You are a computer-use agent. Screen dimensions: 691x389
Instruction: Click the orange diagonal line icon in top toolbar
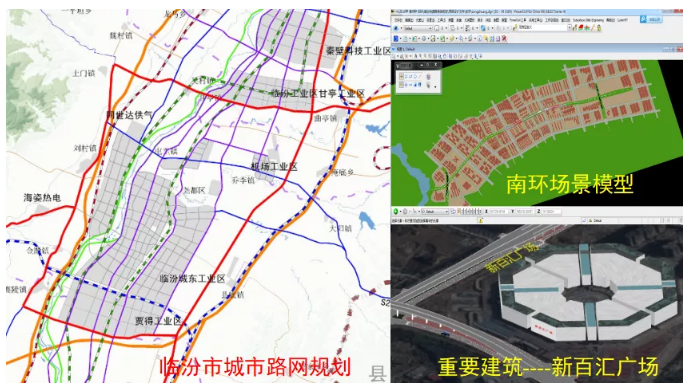593,28
